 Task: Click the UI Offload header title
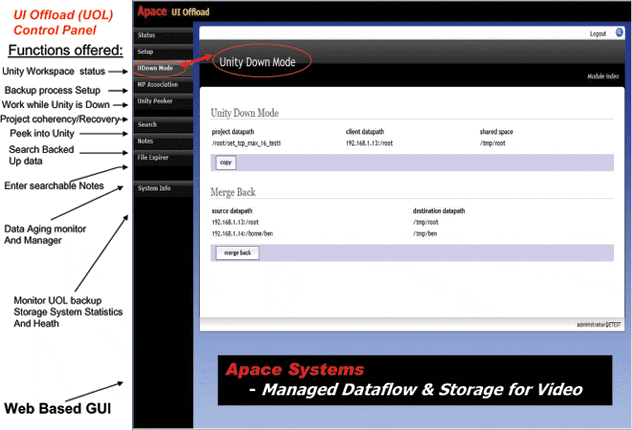(x=190, y=12)
